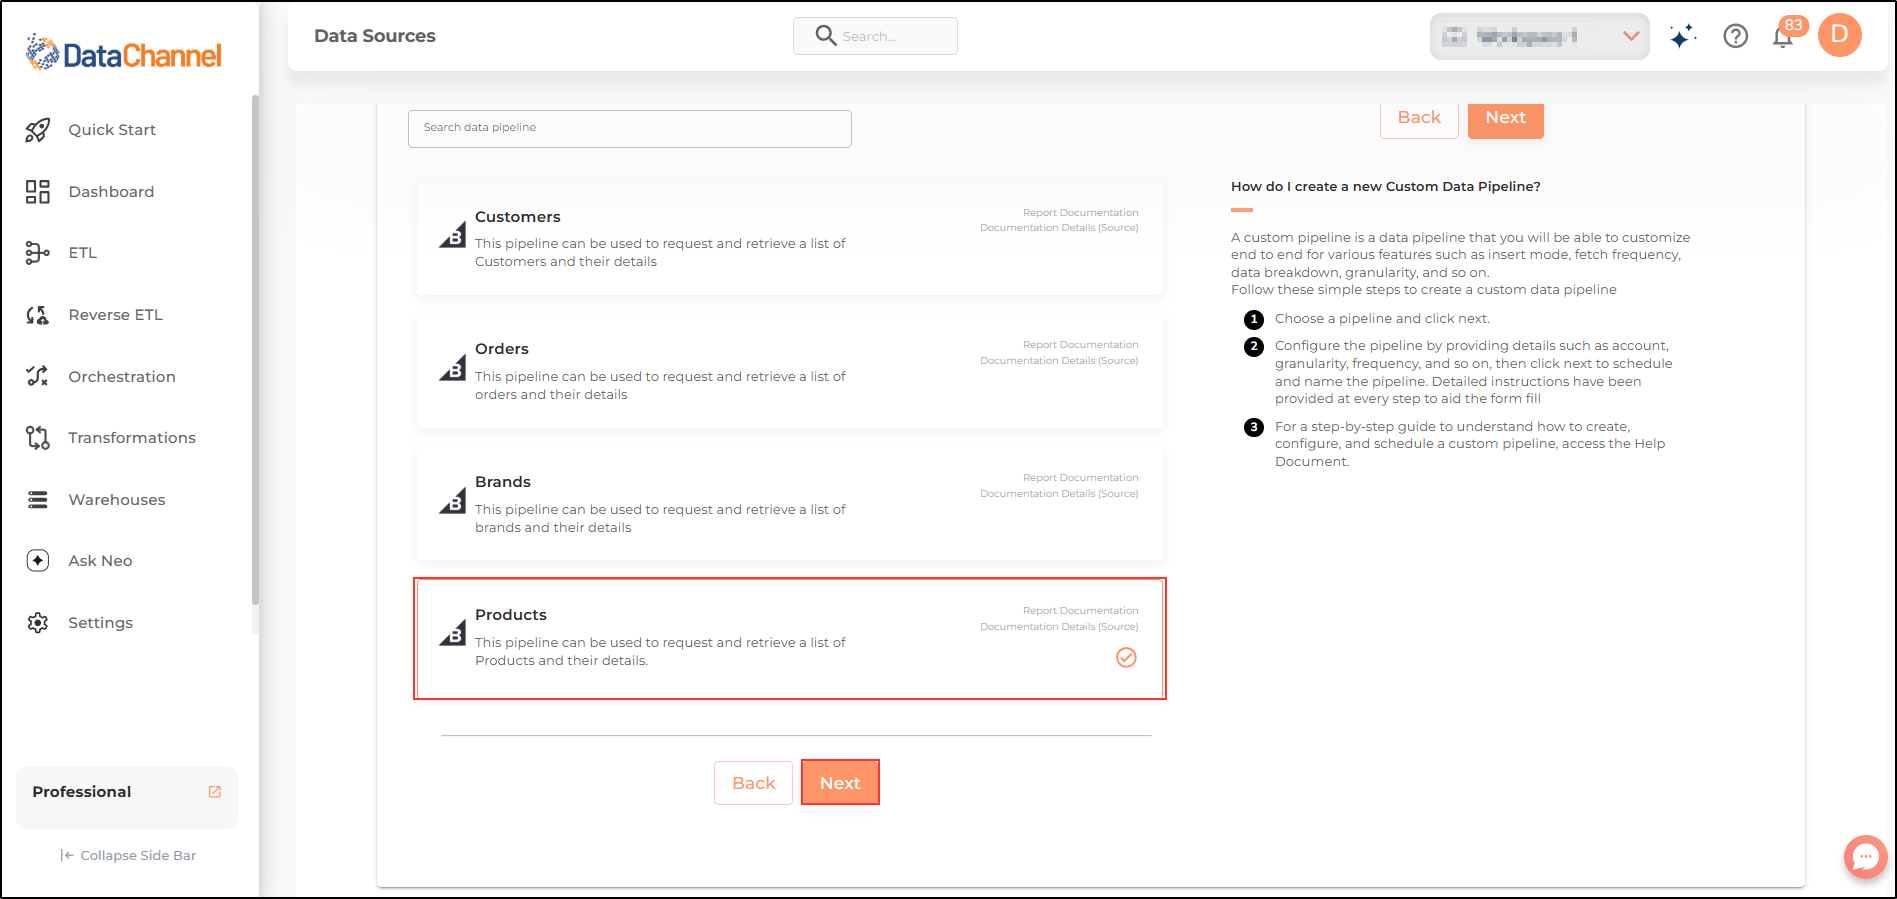The height and width of the screenshot is (899, 1897).
Task: Click the bottom Back button
Action: click(753, 783)
